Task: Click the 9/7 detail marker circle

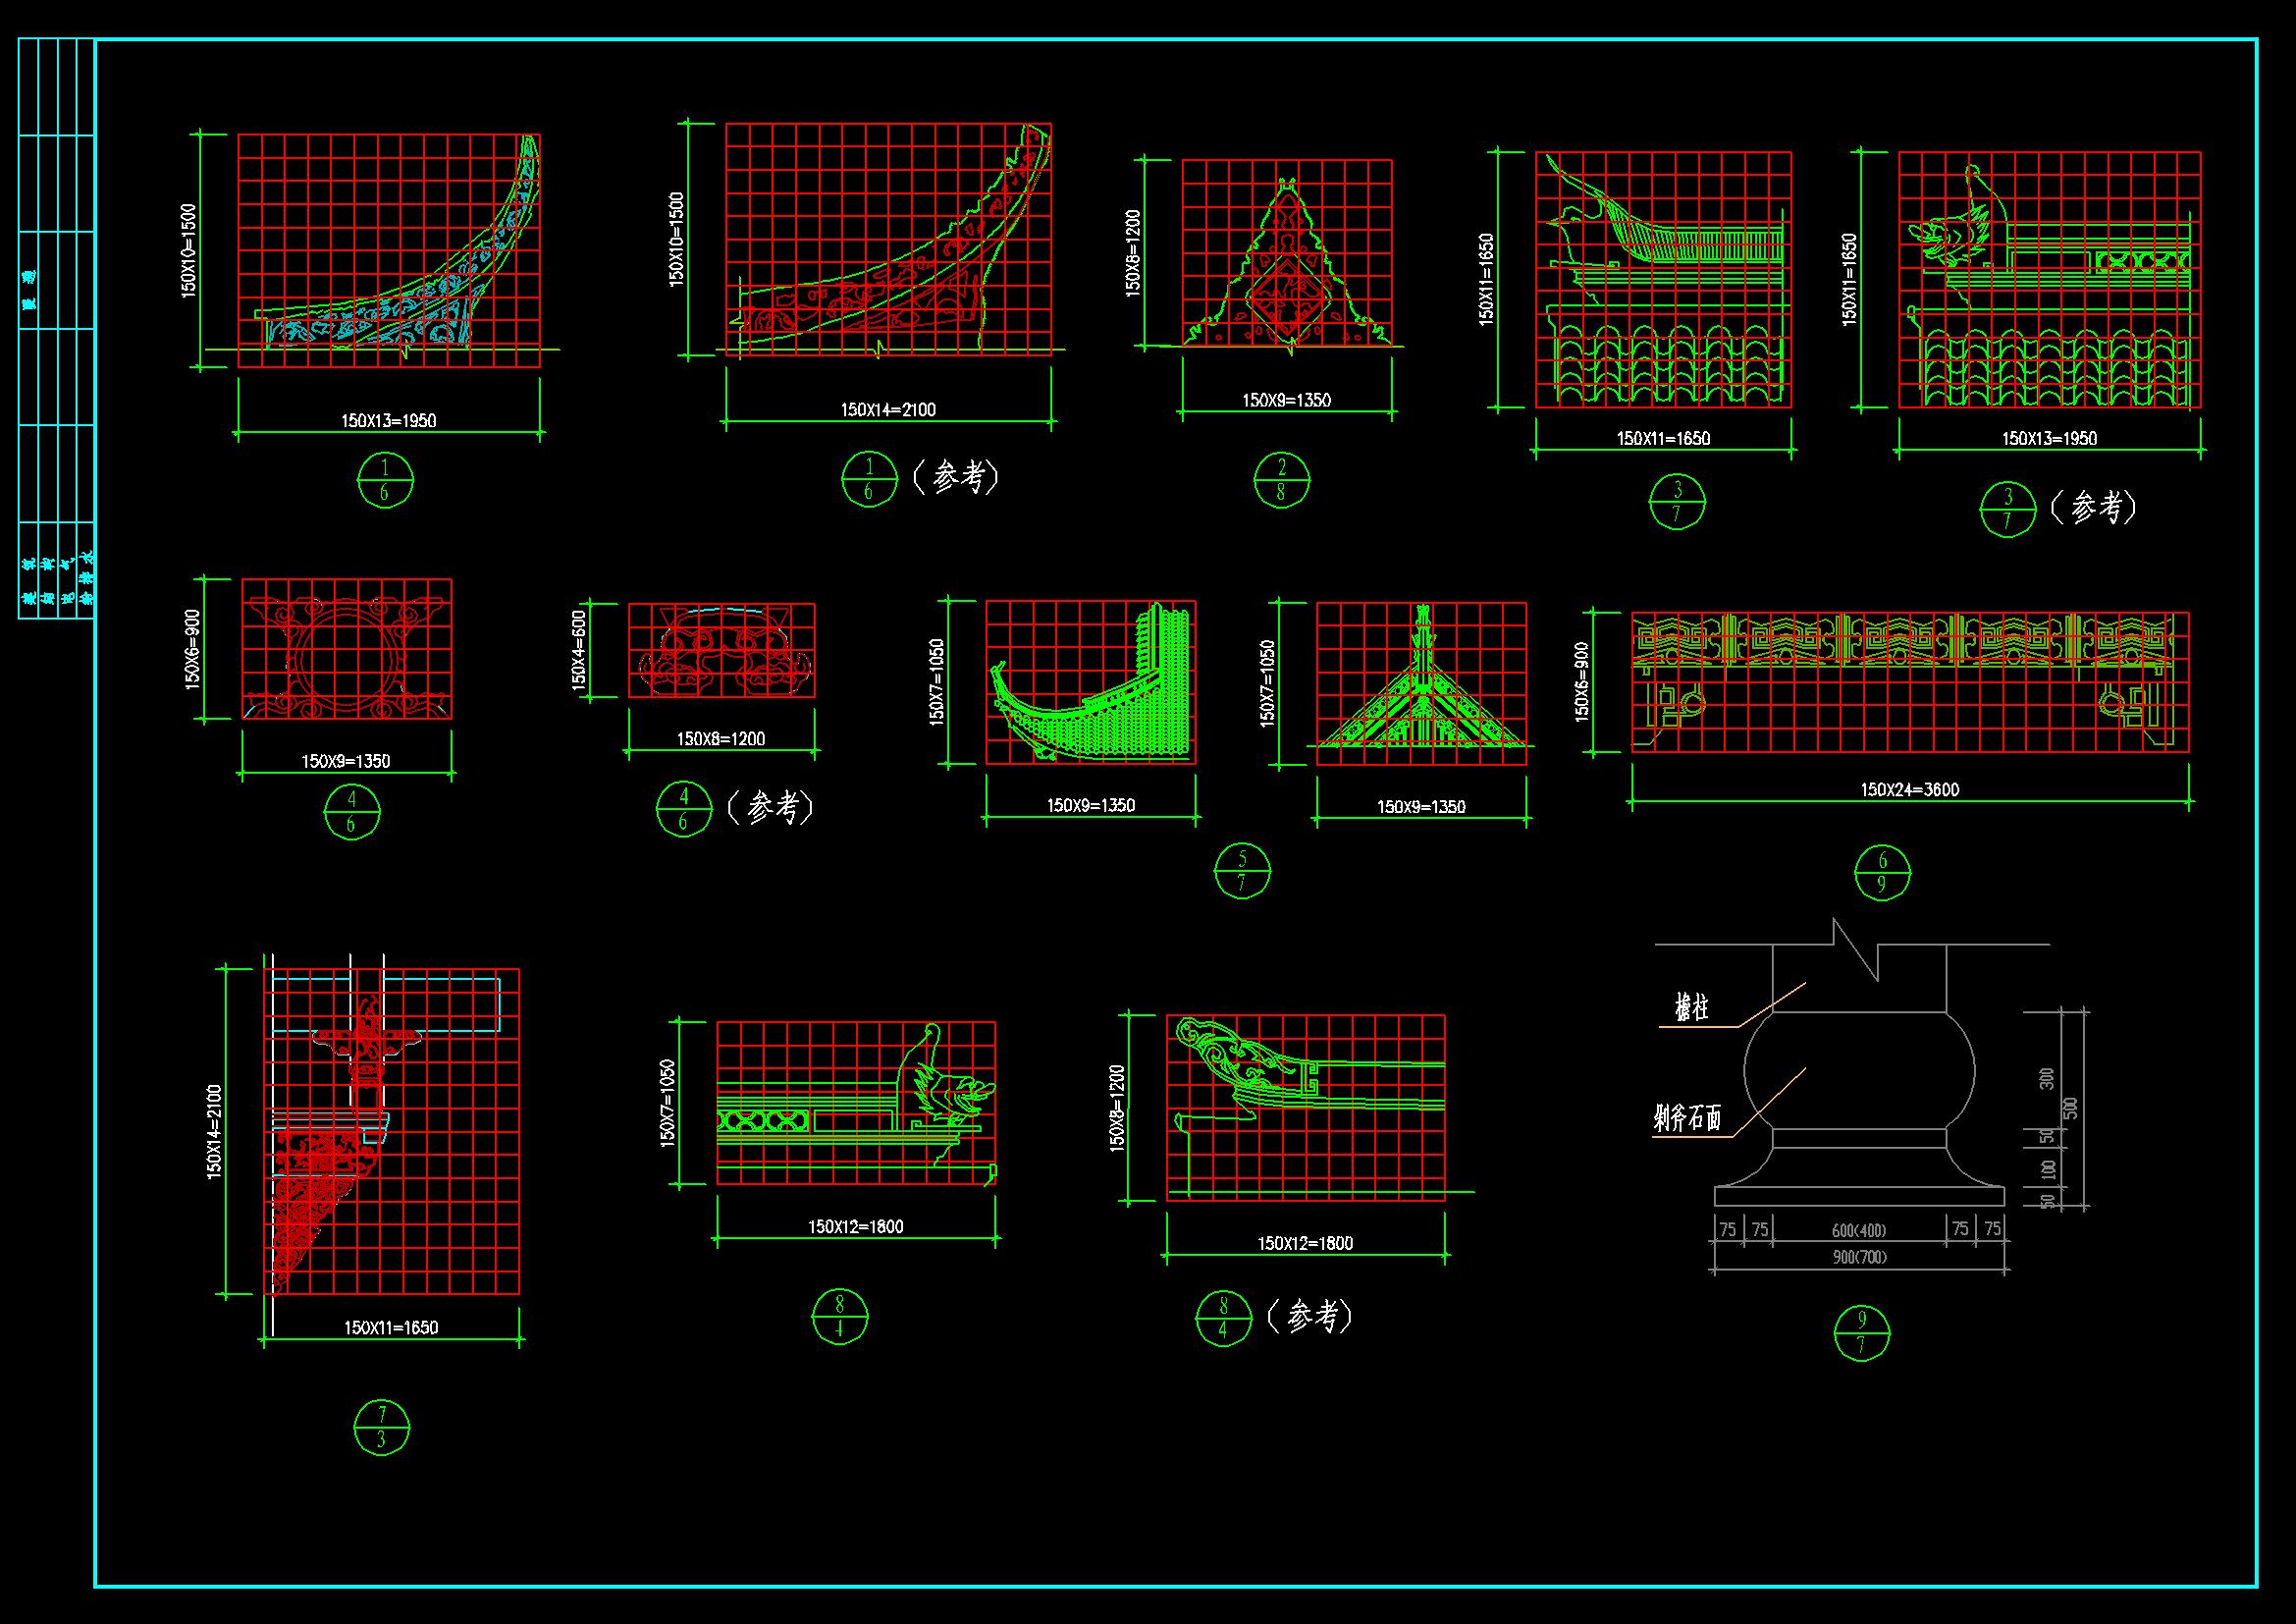Action: (x=1862, y=1333)
